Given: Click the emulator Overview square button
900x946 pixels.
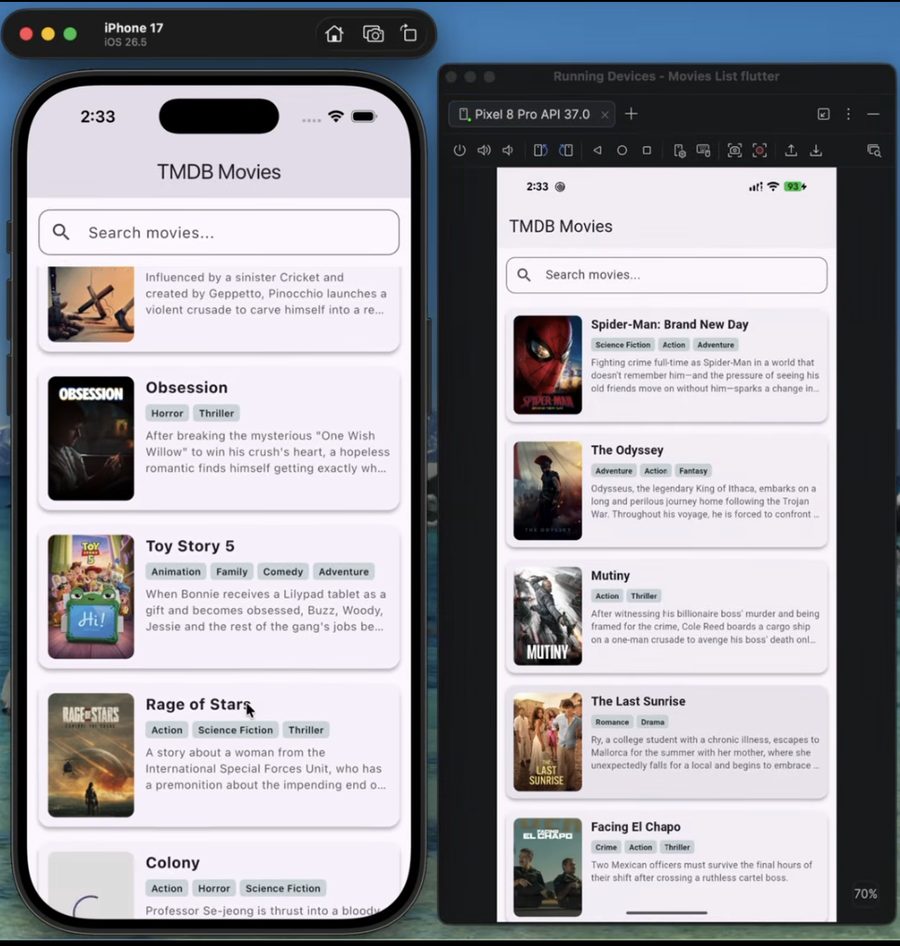Looking at the screenshot, I should pos(647,150).
